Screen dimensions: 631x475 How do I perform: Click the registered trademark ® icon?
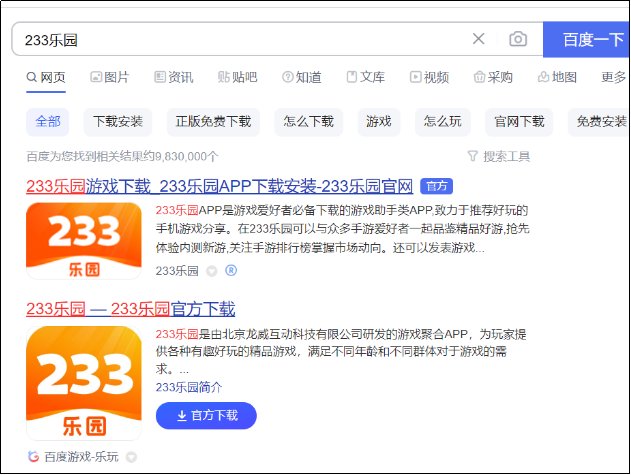pos(231,271)
